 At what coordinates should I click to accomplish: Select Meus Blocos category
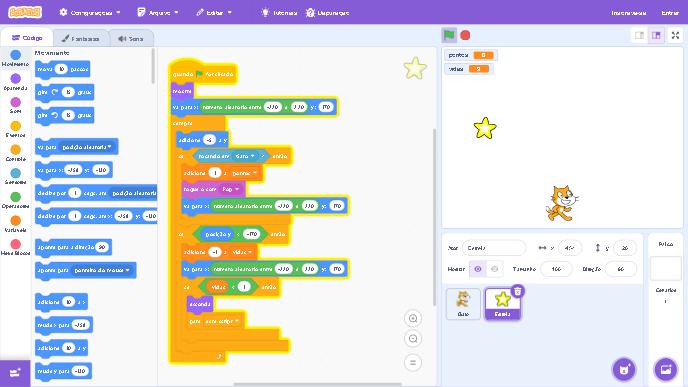15,247
